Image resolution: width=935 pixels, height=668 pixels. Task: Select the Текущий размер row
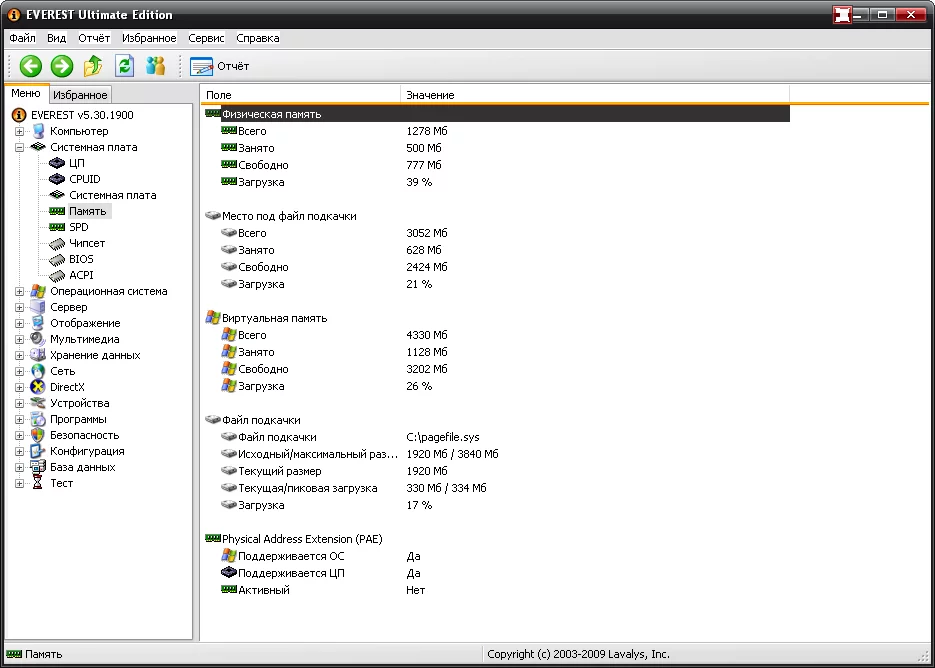click(x=497, y=471)
